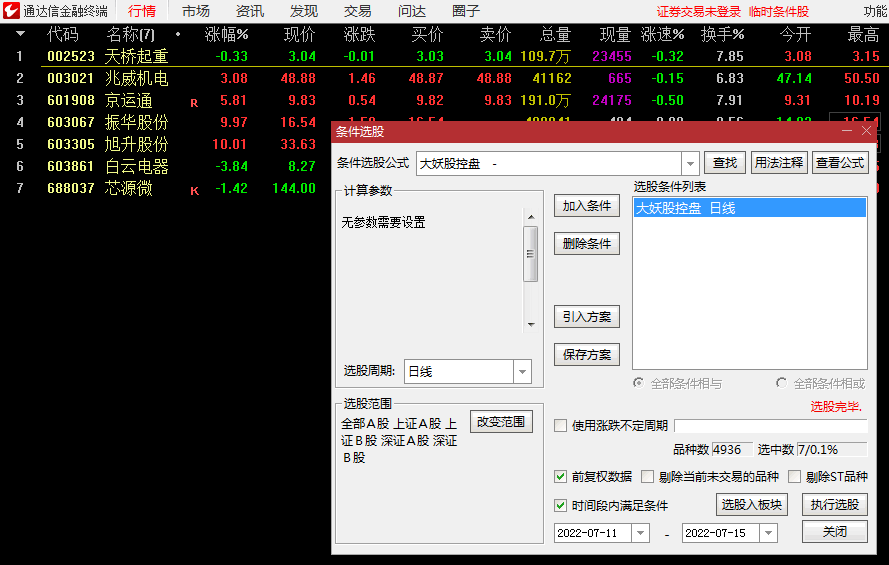Minimize the 条件选股 dialog
Image resolution: width=889 pixels, height=565 pixels.
(x=847, y=131)
